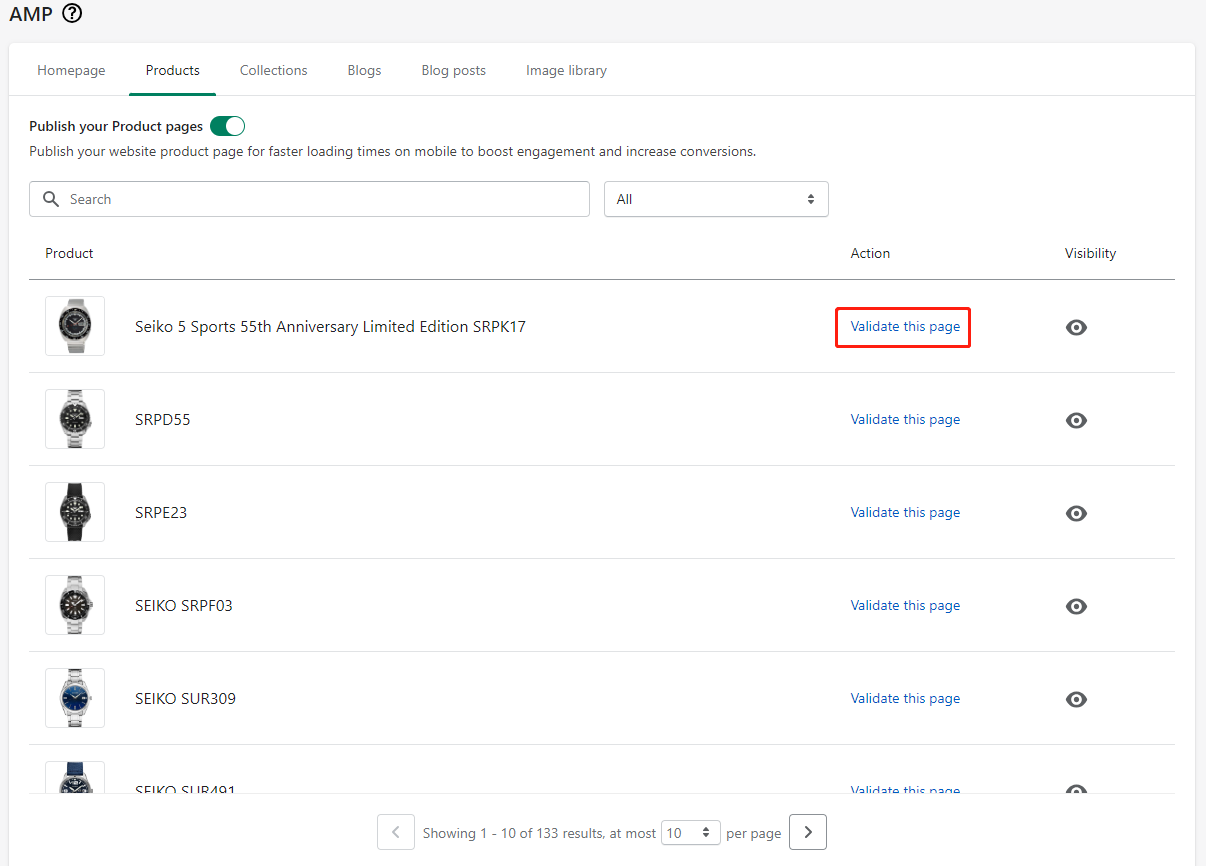Validate the SEIKO SRPF03 page
The image size is (1206, 866).
905,605
